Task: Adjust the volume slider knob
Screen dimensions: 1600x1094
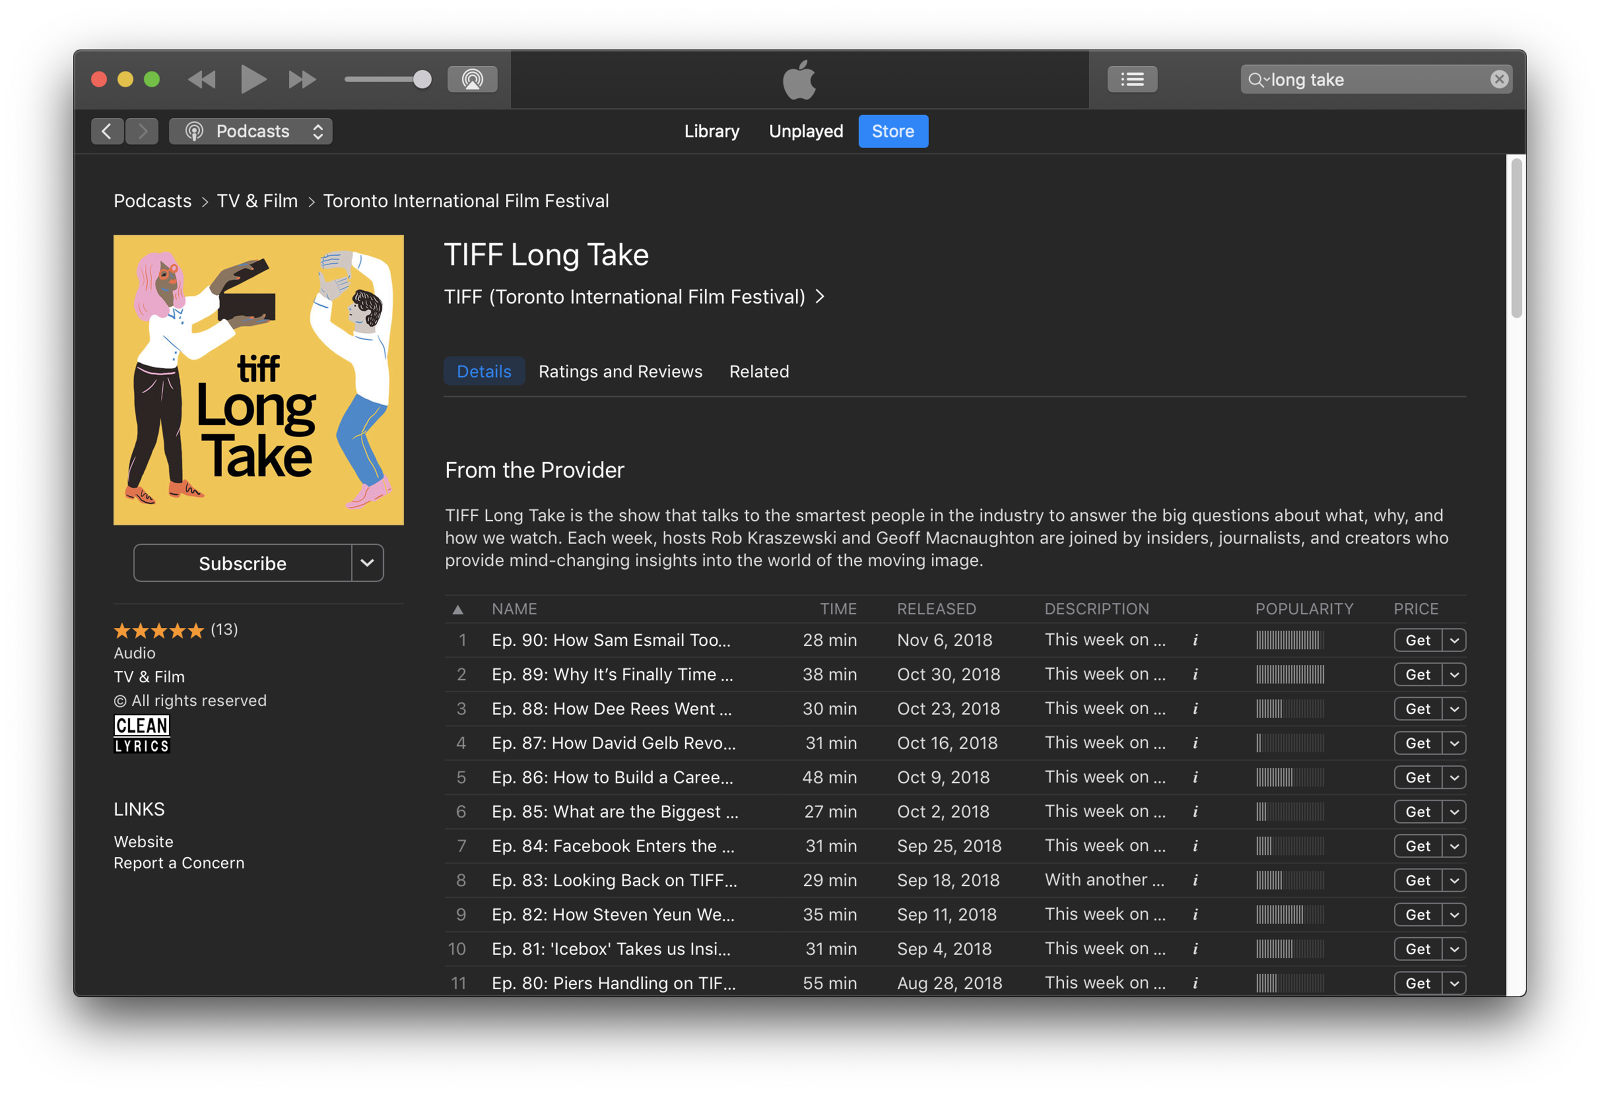Action: point(422,79)
